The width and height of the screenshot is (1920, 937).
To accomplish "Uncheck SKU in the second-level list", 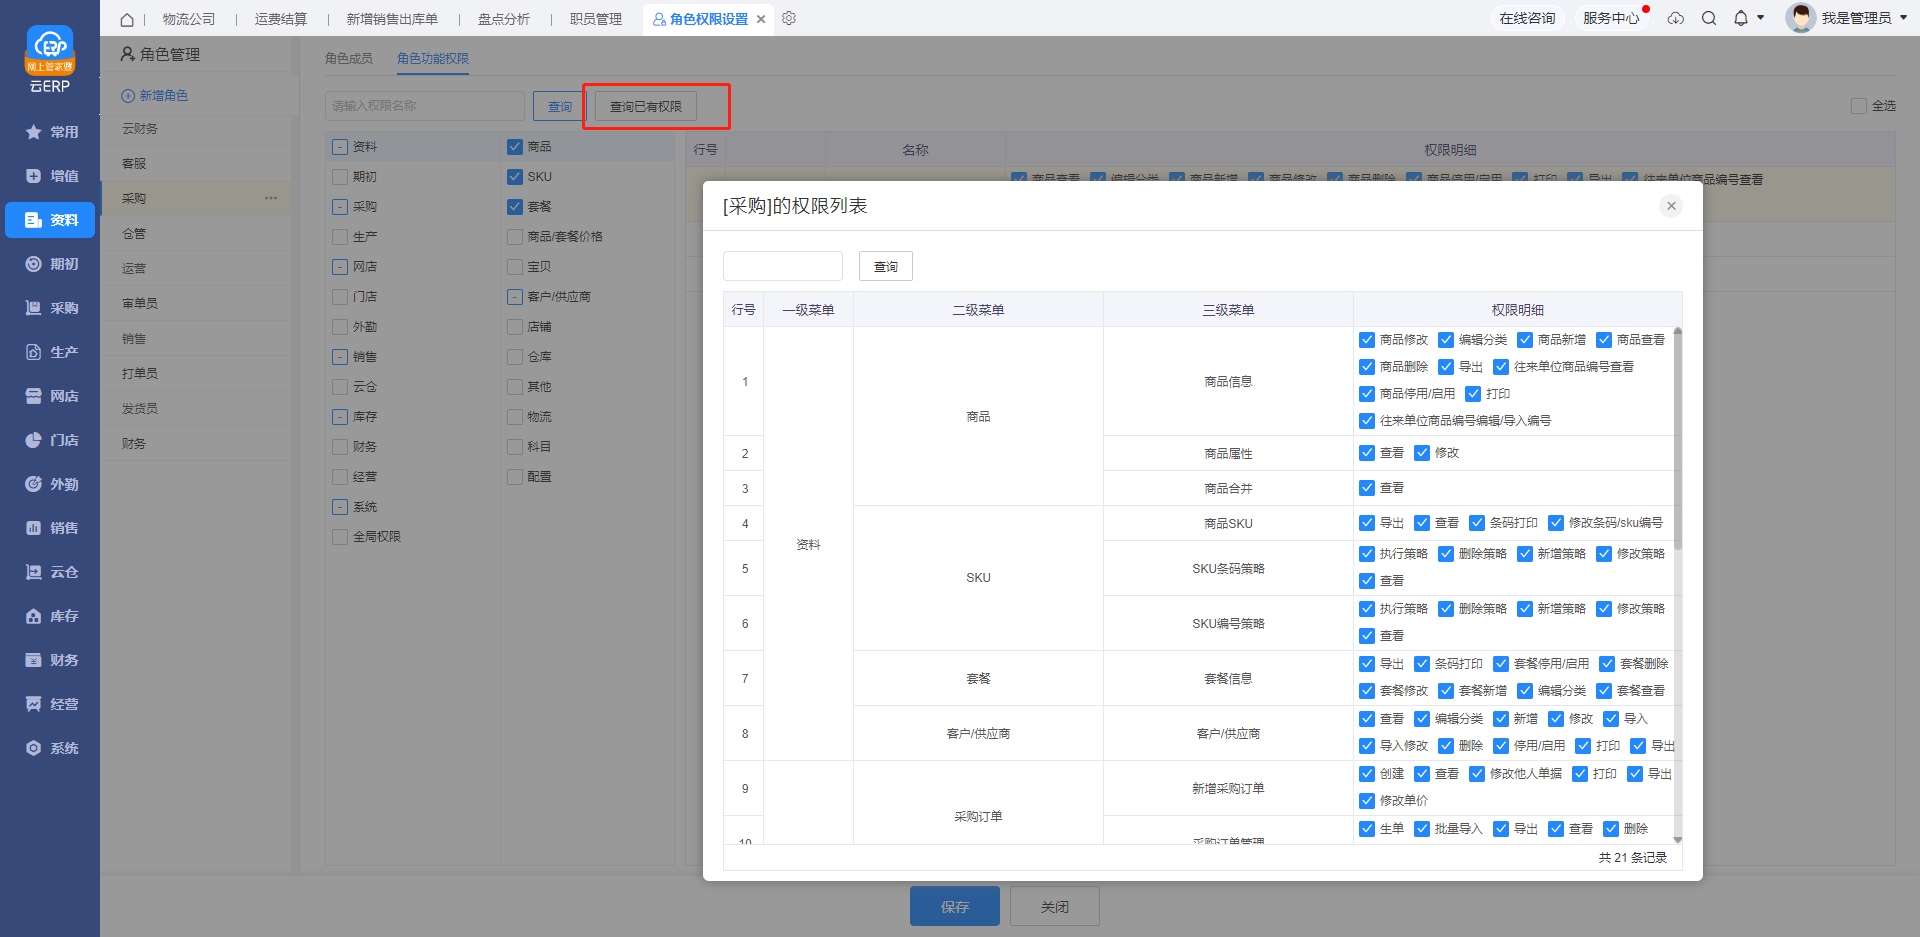I will click(x=515, y=177).
